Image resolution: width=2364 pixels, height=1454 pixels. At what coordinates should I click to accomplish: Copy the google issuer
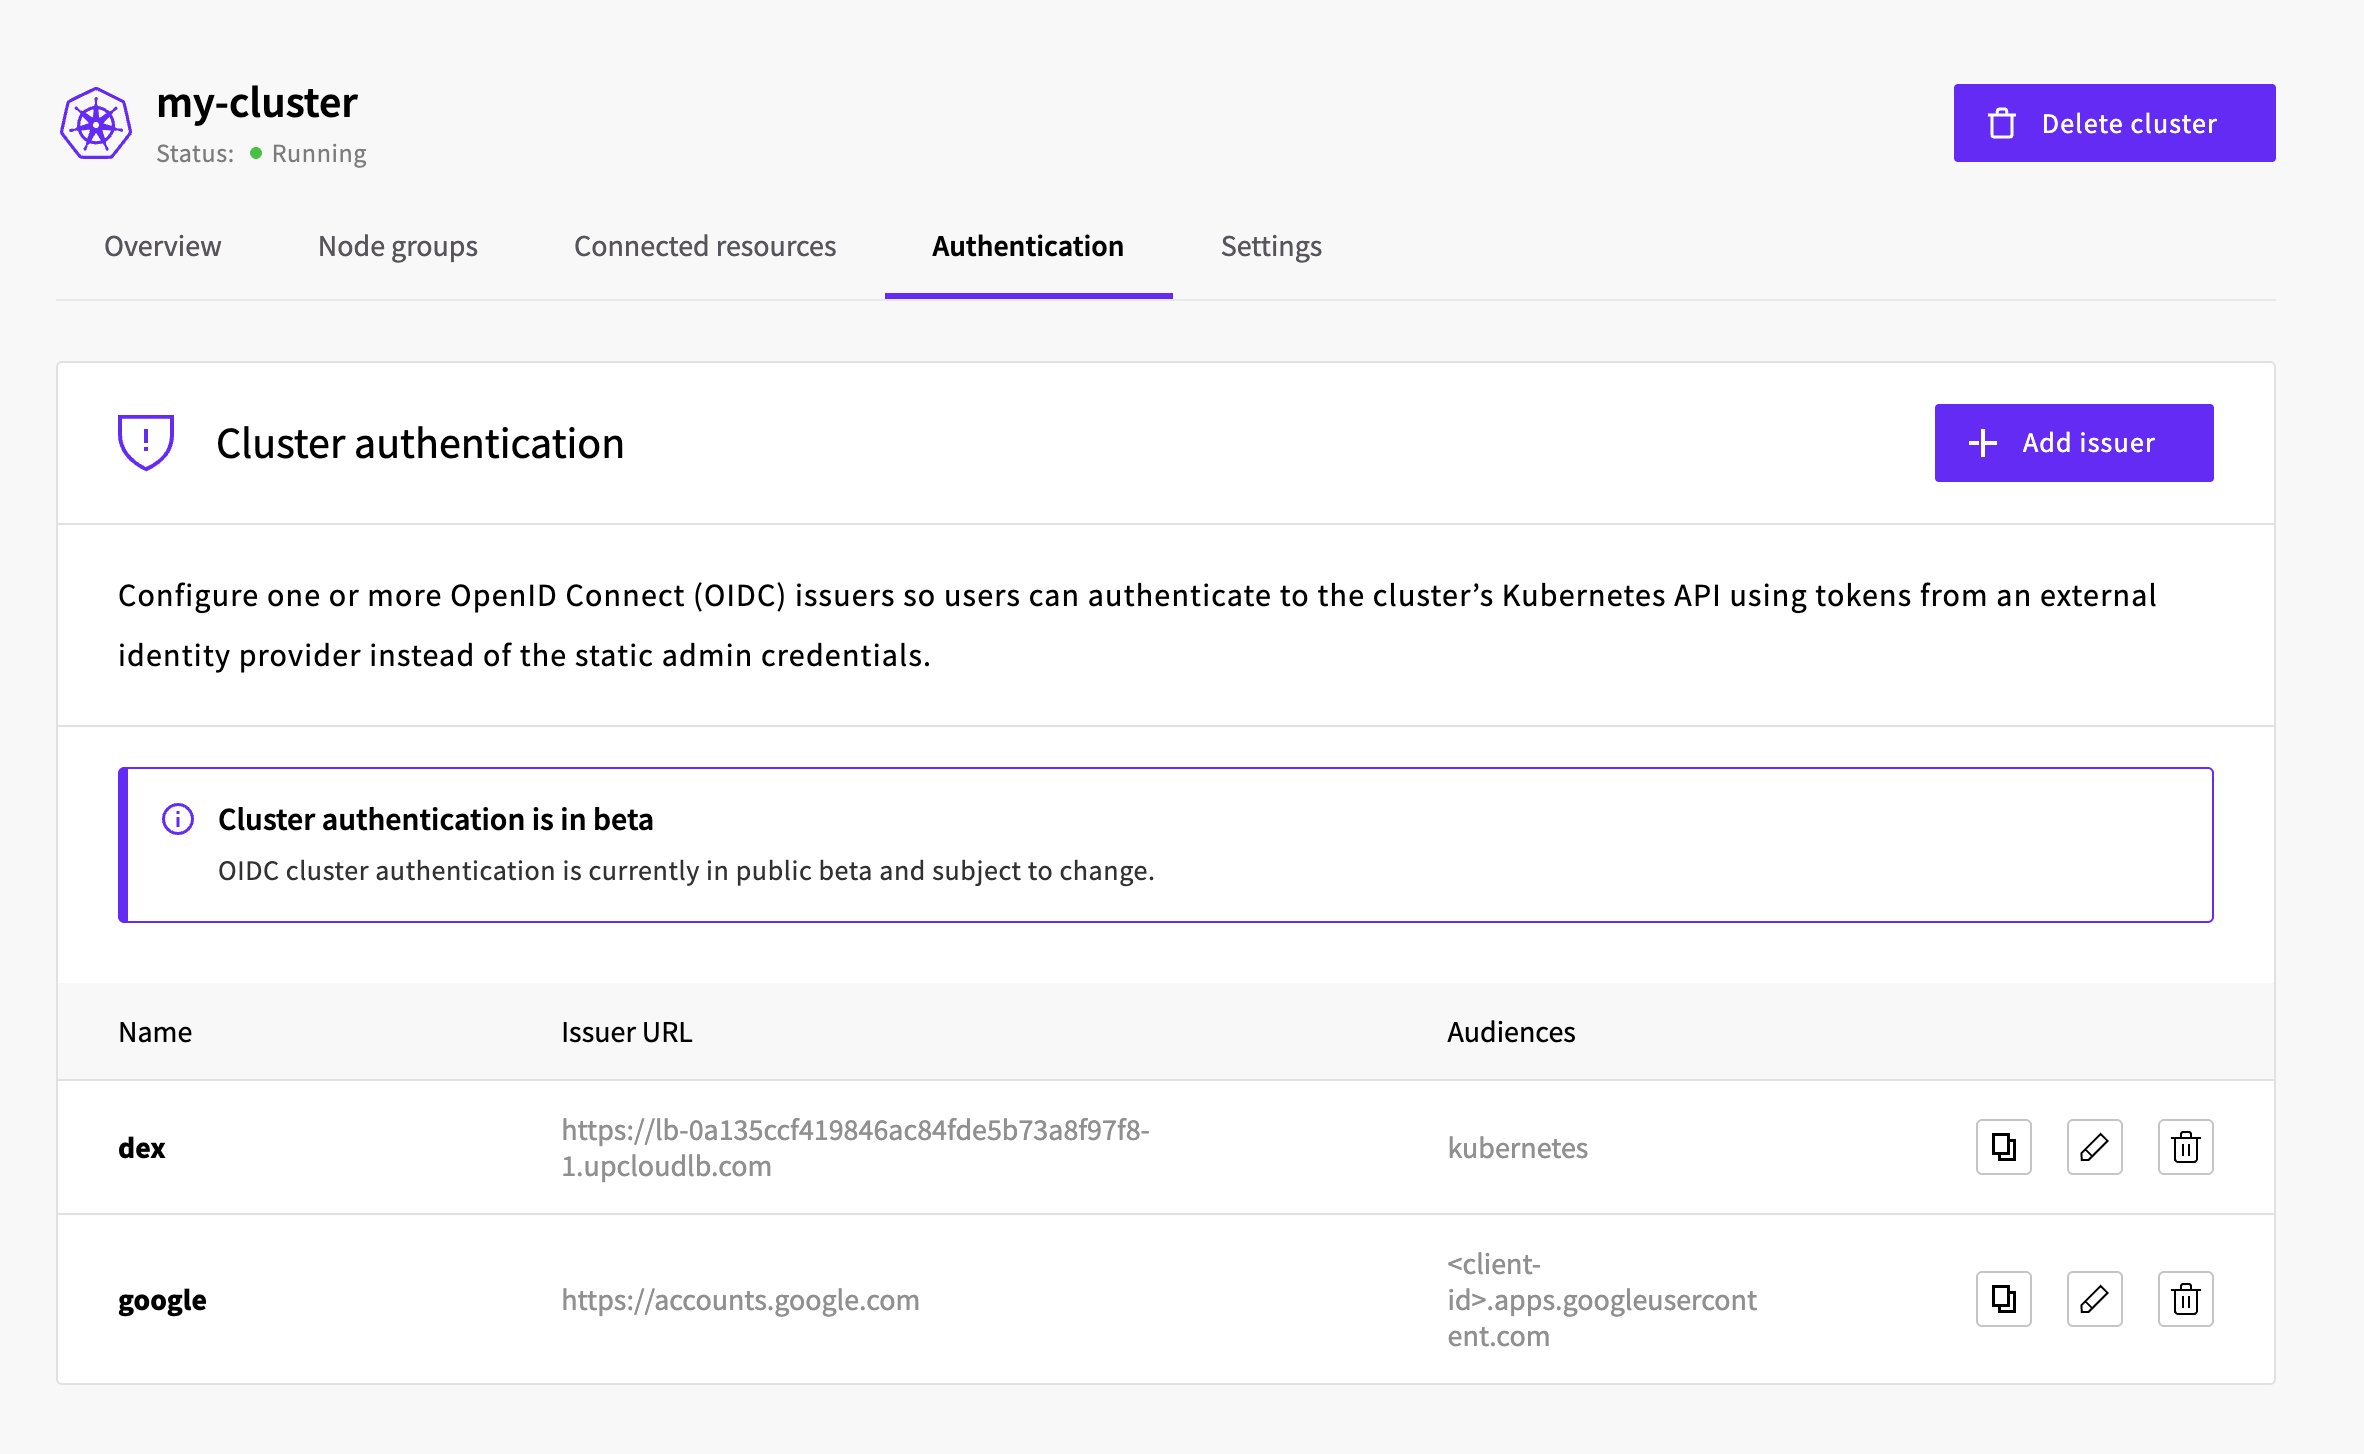[x=2003, y=1299]
